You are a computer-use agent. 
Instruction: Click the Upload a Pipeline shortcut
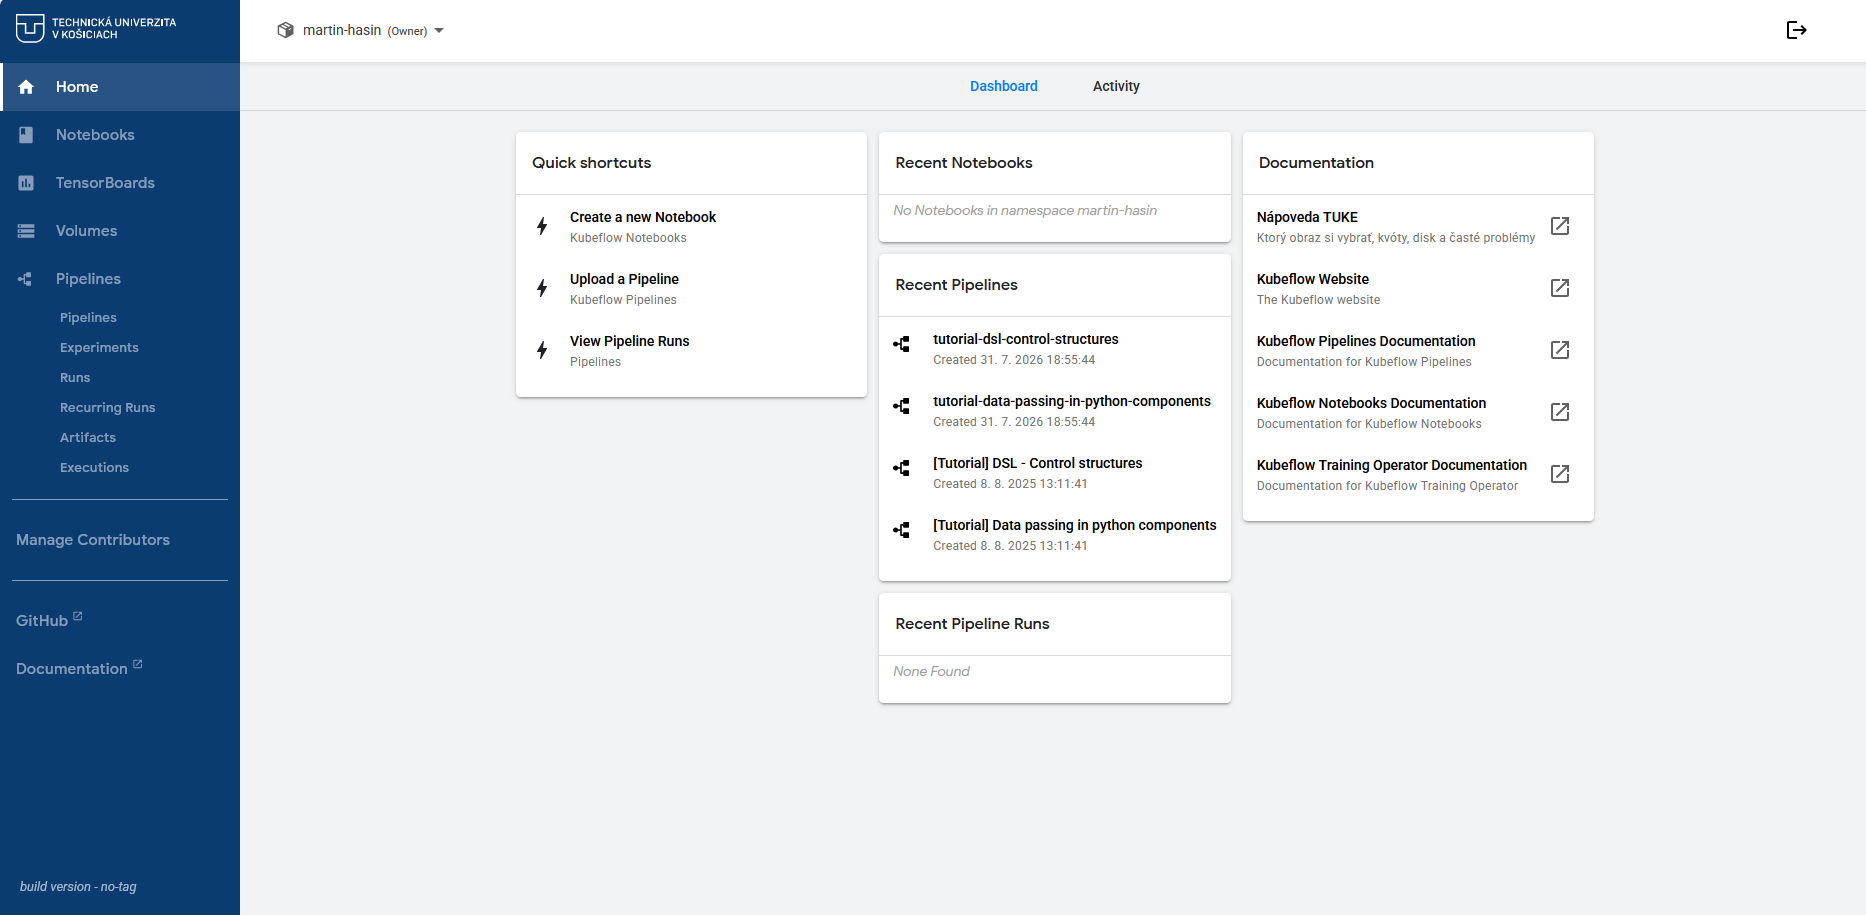click(x=691, y=288)
